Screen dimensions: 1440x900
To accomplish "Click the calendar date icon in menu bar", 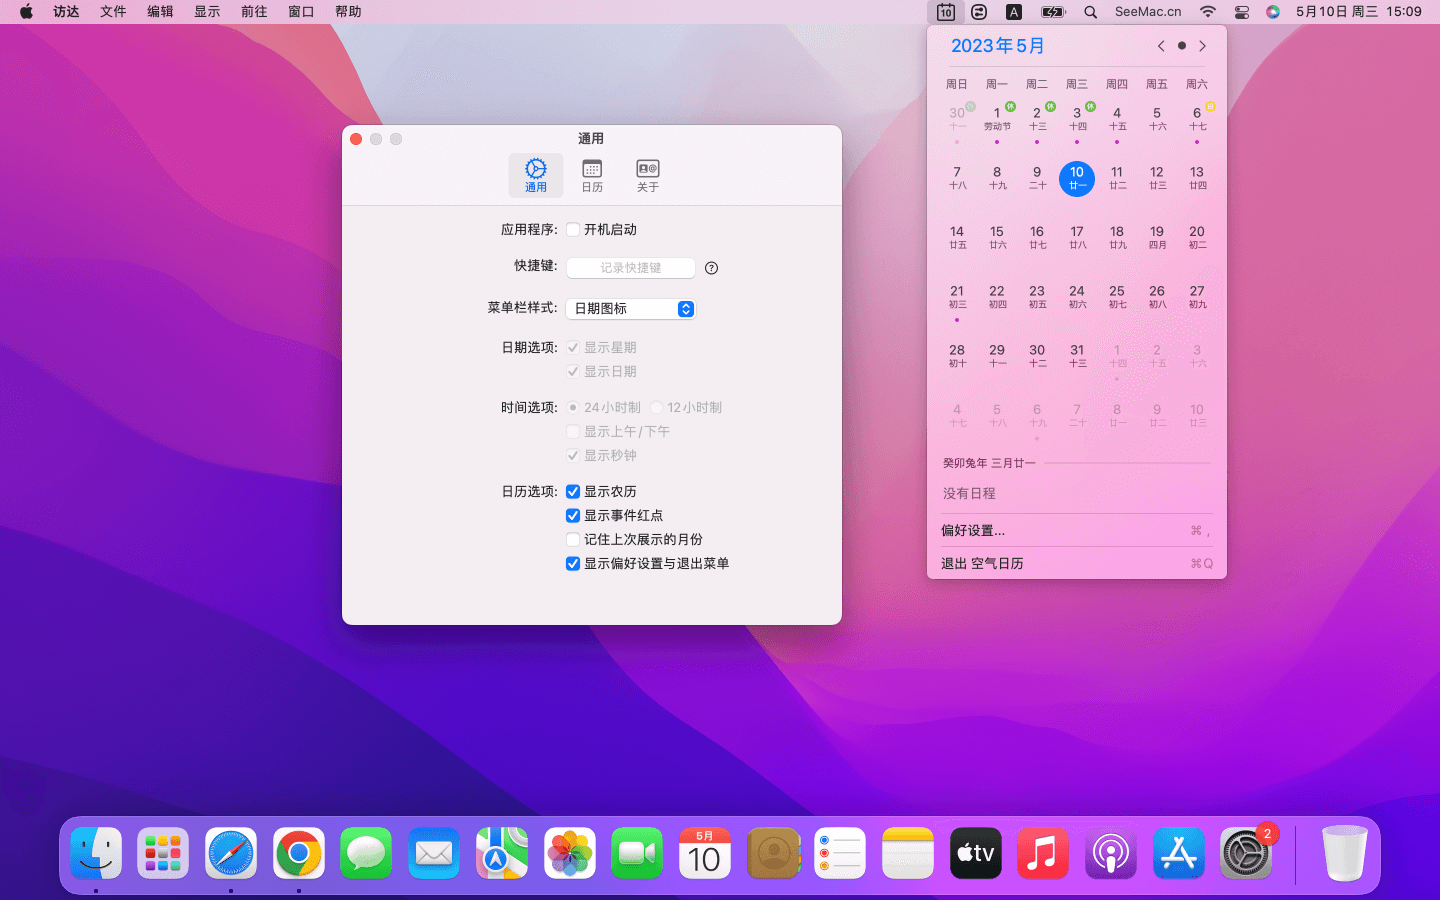I will (x=945, y=12).
